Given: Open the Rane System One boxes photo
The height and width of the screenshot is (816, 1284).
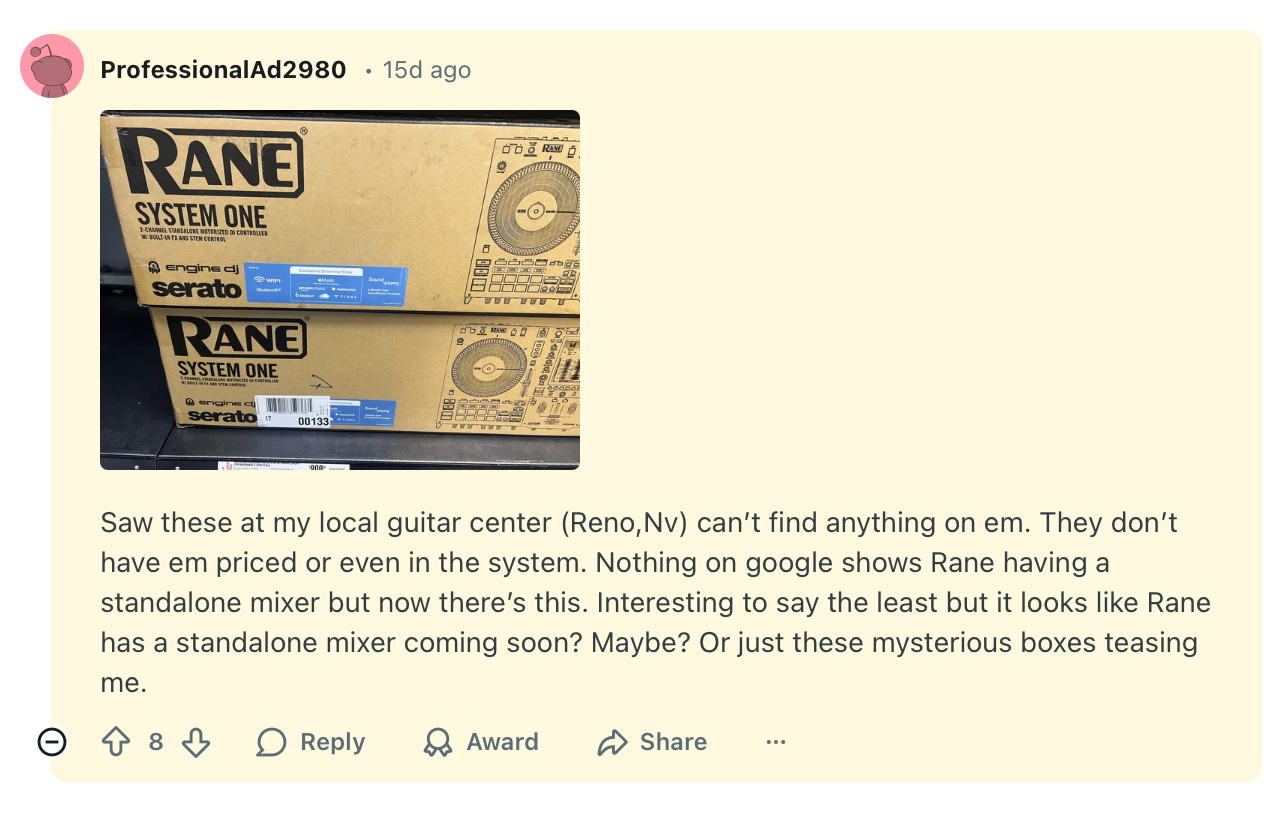Looking at the screenshot, I should point(340,289).
